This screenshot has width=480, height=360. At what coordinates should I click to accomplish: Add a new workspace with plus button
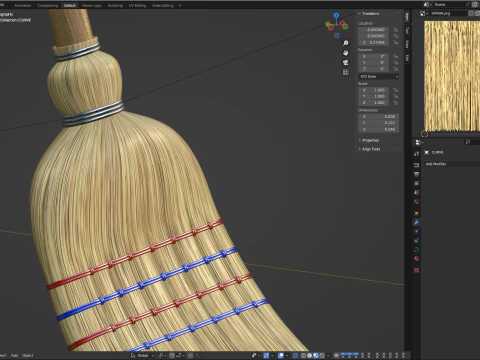tap(180, 5)
